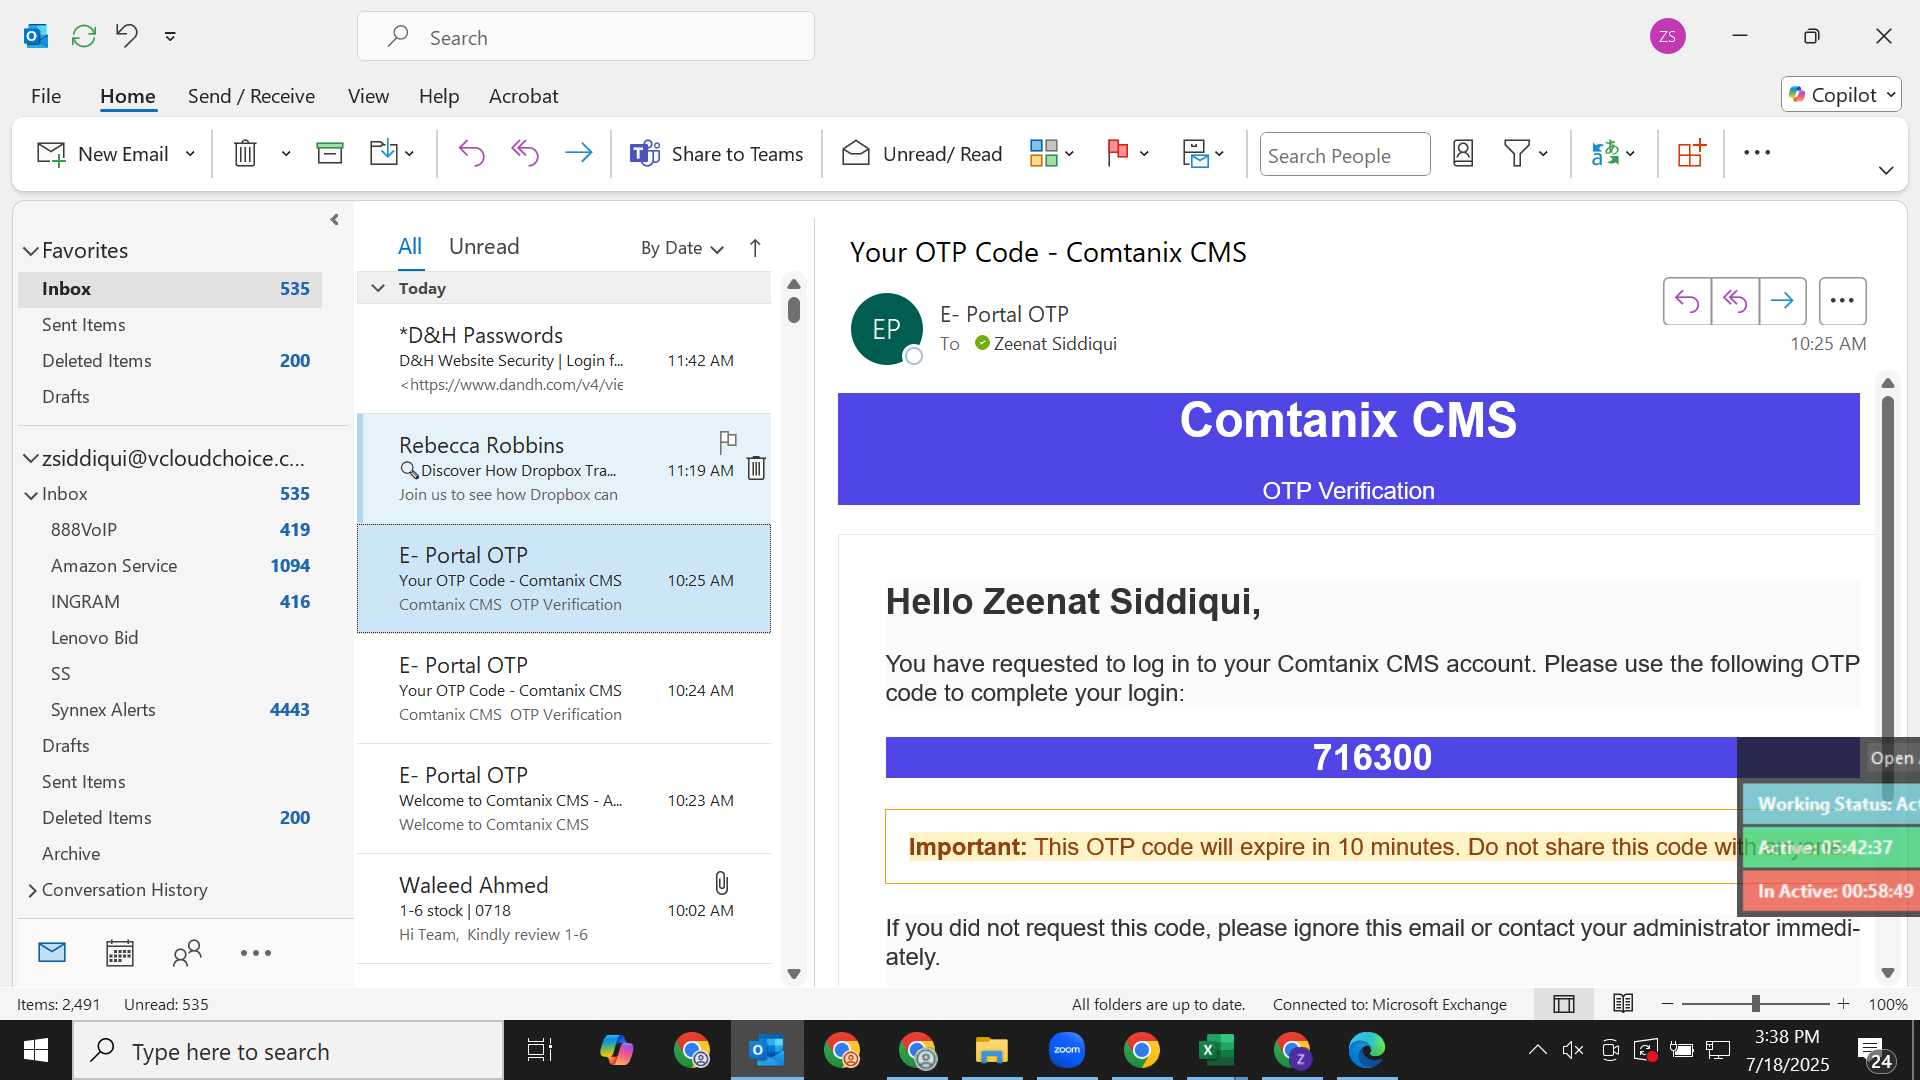Click Forward icon in reading pane
1920x1080 pixels.
tap(1782, 301)
